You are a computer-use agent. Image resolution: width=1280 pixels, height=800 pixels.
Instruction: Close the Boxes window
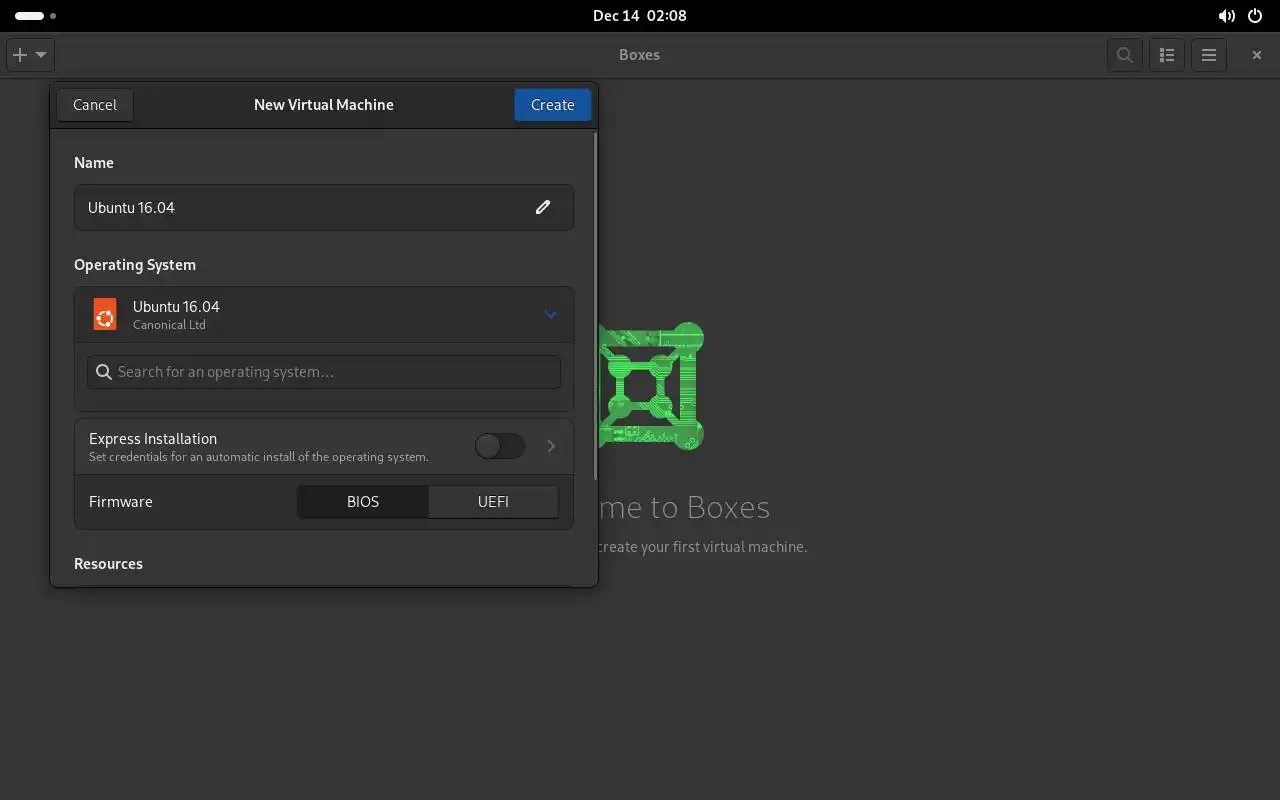click(x=1257, y=55)
